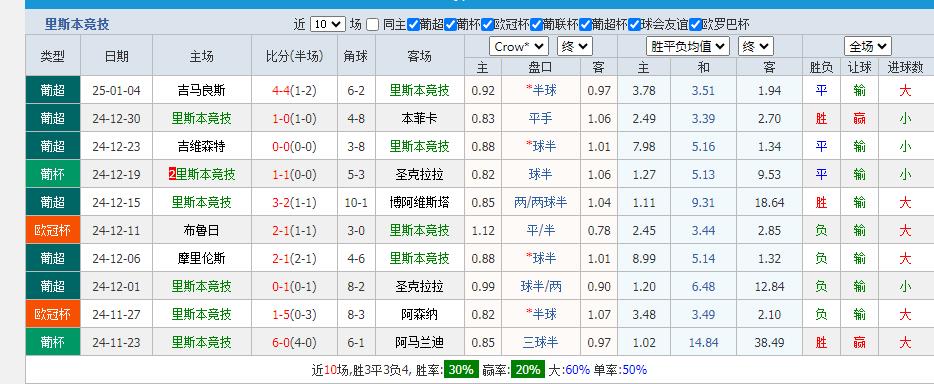Click the 两/两球半 handicap cell

(540, 202)
